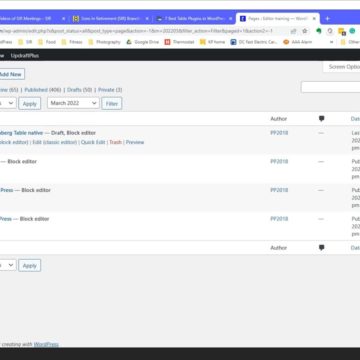This screenshot has height=360, width=360.
Task: Open the SIR bookmarks folder
Action: [25, 42]
